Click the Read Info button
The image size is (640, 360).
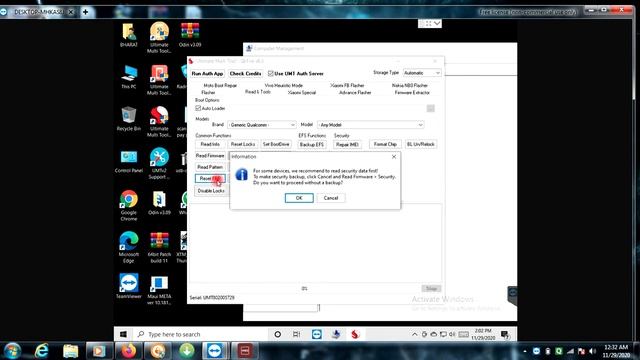tap(210, 144)
